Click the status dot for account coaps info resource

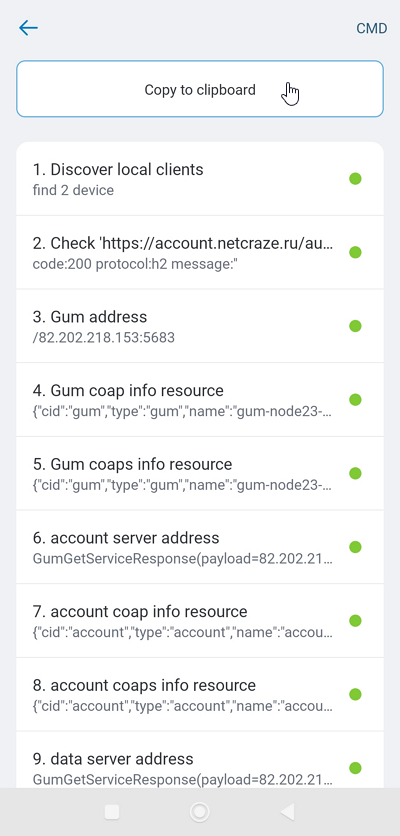coord(355,694)
